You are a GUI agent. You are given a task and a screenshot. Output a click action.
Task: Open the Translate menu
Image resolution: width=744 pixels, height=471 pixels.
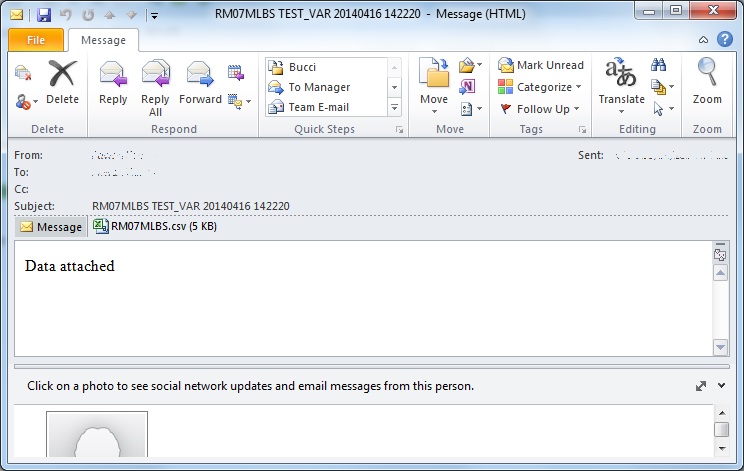coord(622,86)
